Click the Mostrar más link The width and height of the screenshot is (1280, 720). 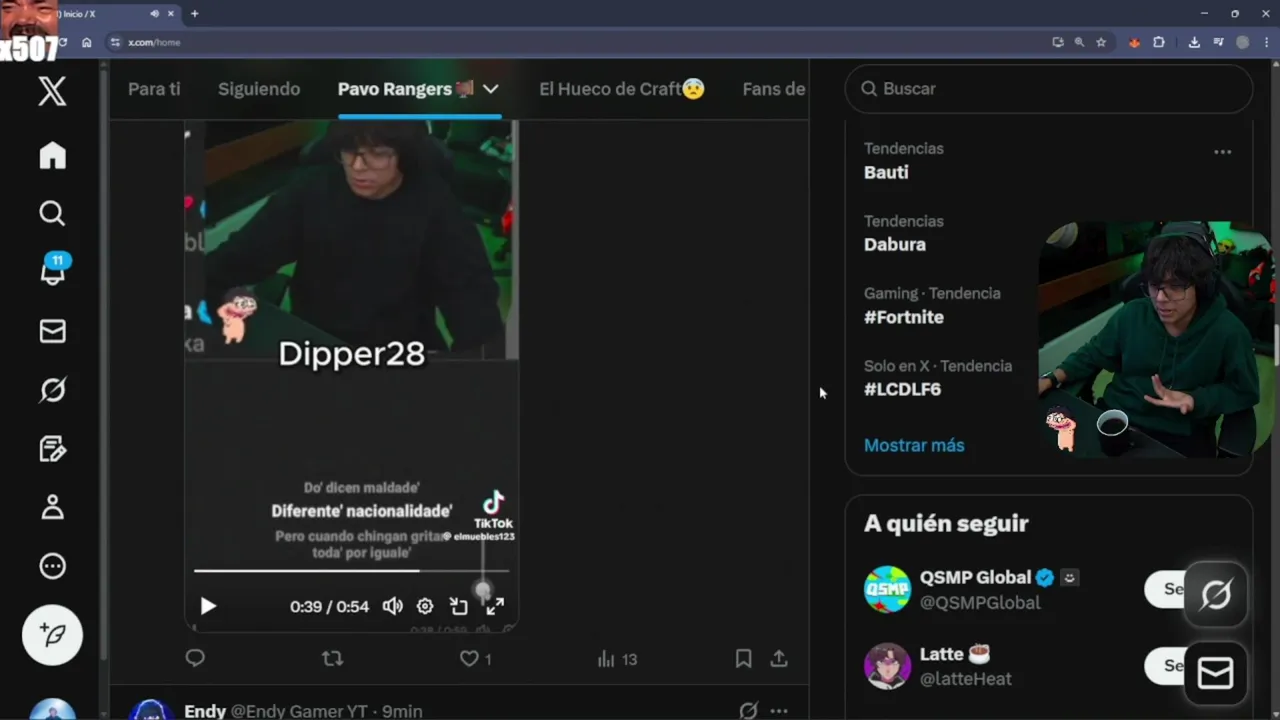[914, 445]
